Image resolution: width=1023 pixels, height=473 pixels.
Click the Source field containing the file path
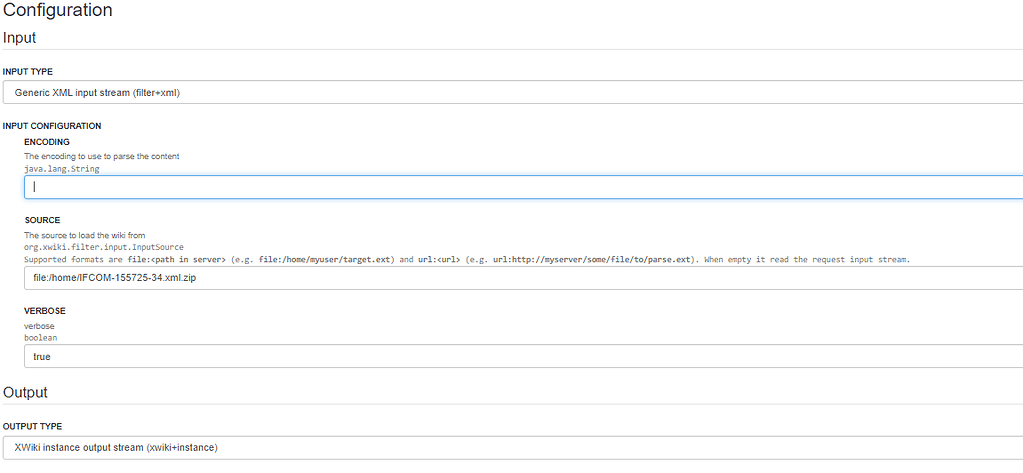(523, 278)
